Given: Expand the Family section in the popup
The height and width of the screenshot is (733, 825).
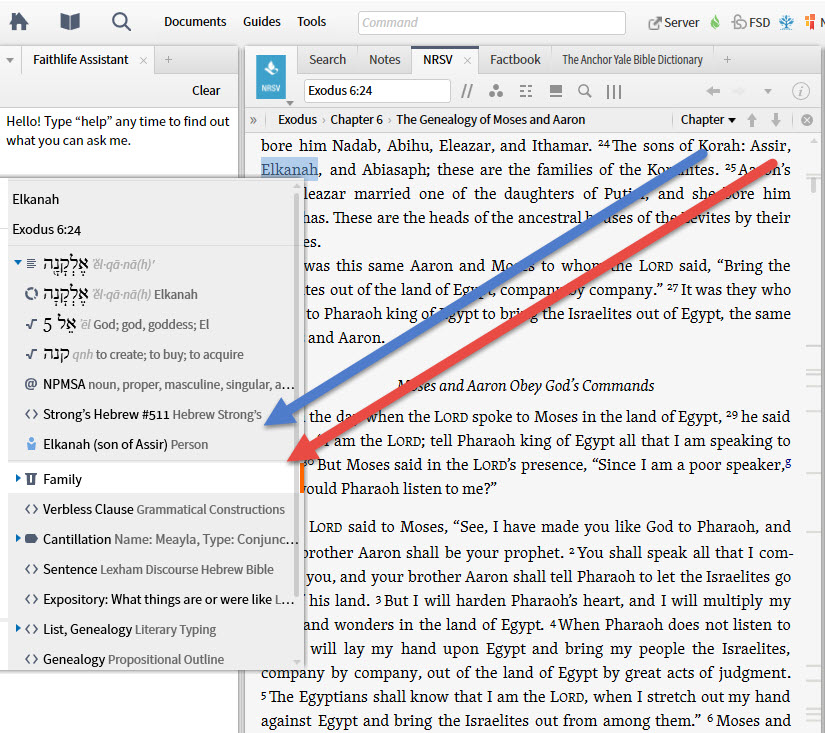Looking at the screenshot, I should pyautogui.click(x=17, y=478).
